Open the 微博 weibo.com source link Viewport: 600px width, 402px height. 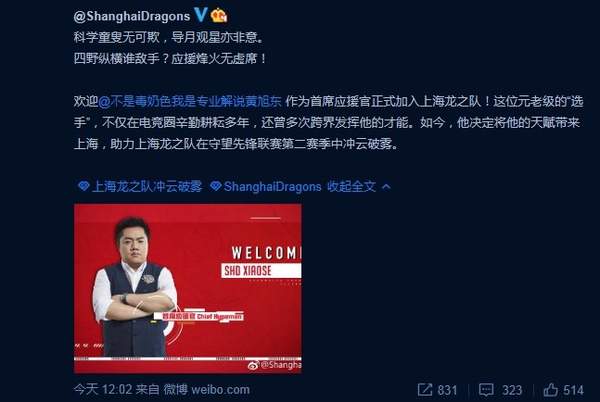pos(207,389)
